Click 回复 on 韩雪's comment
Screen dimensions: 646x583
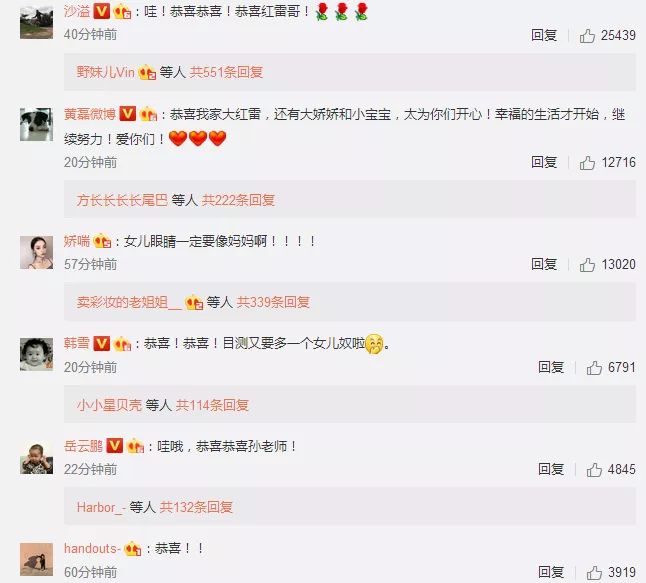551,367
